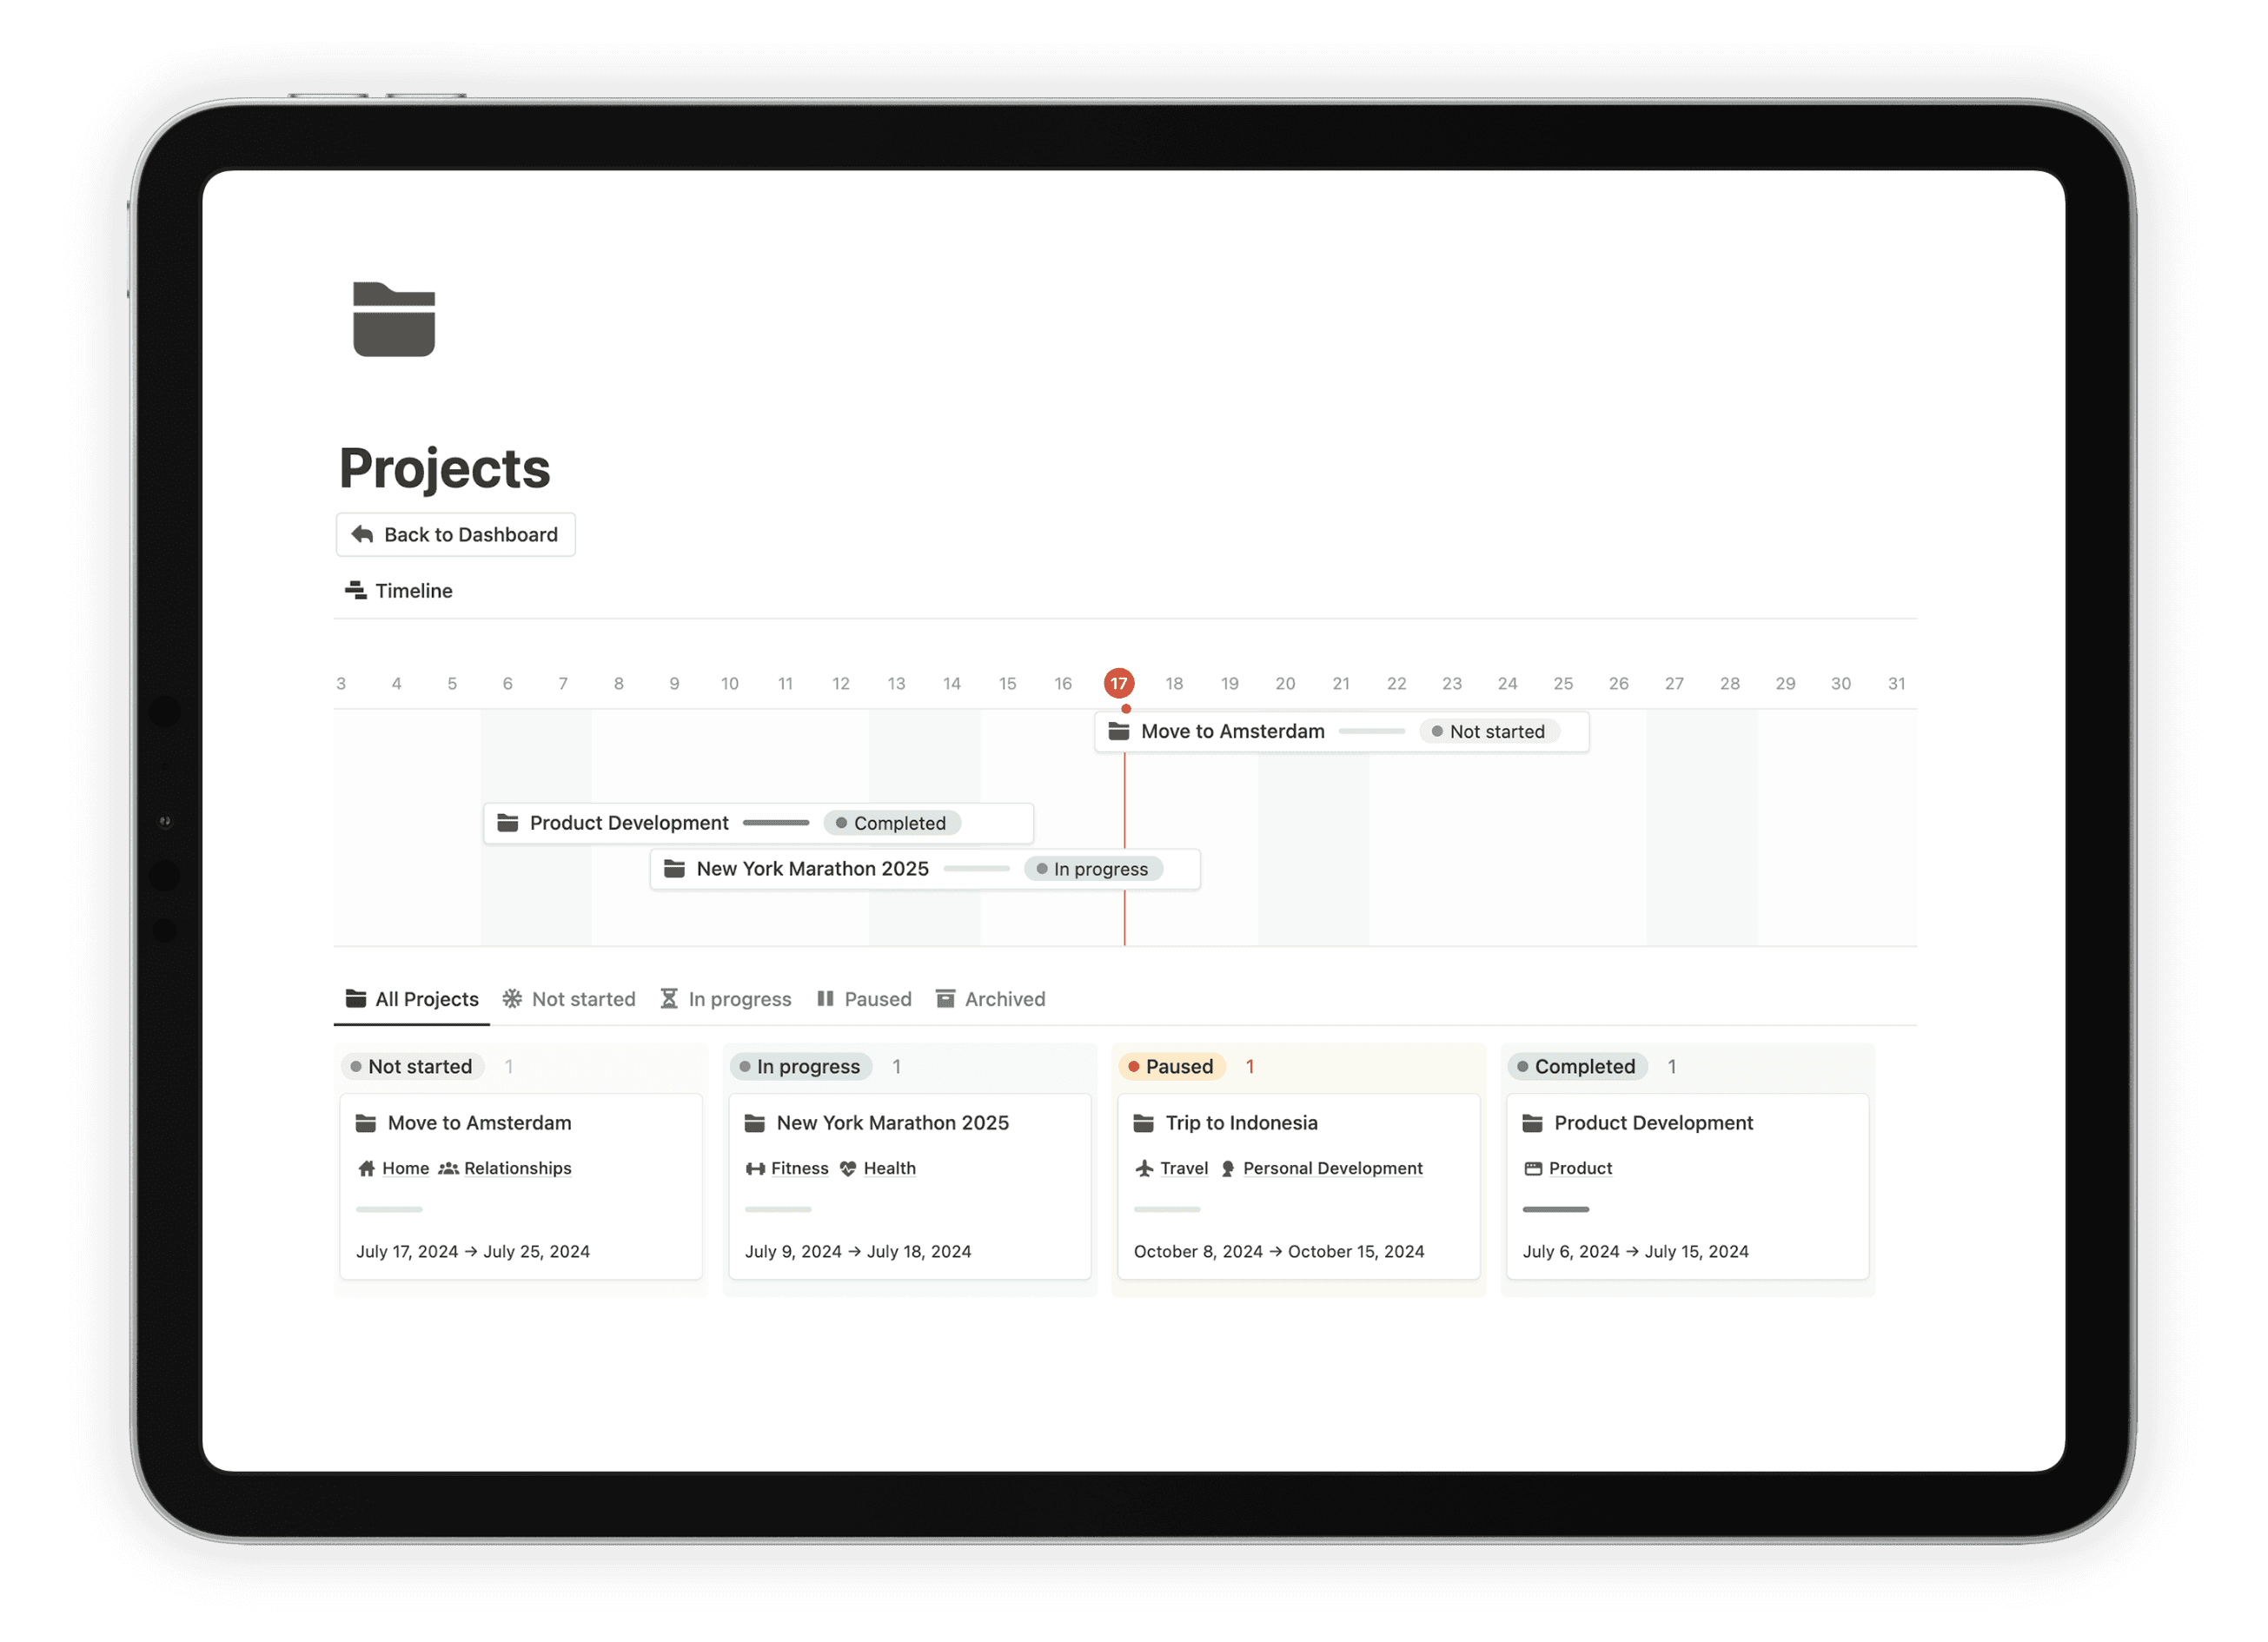This screenshot has height=1642, width=2268.
Task: Select the In progress tab filter
Action: [x=729, y=1000]
